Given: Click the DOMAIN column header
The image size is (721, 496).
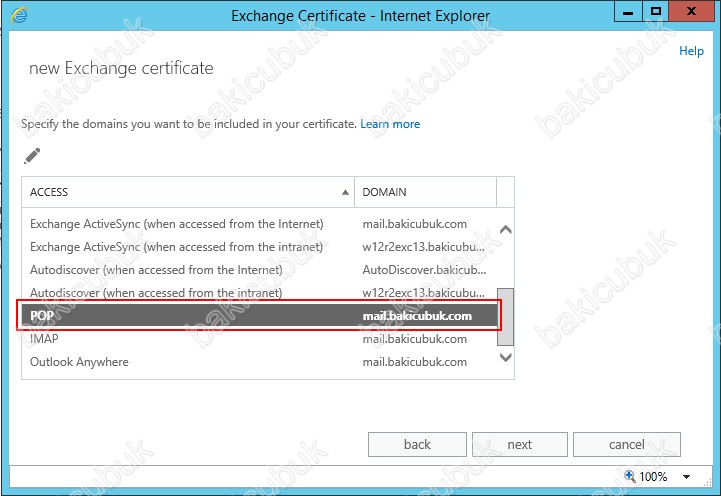Looking at the screenshot, I should pos(425,191).
